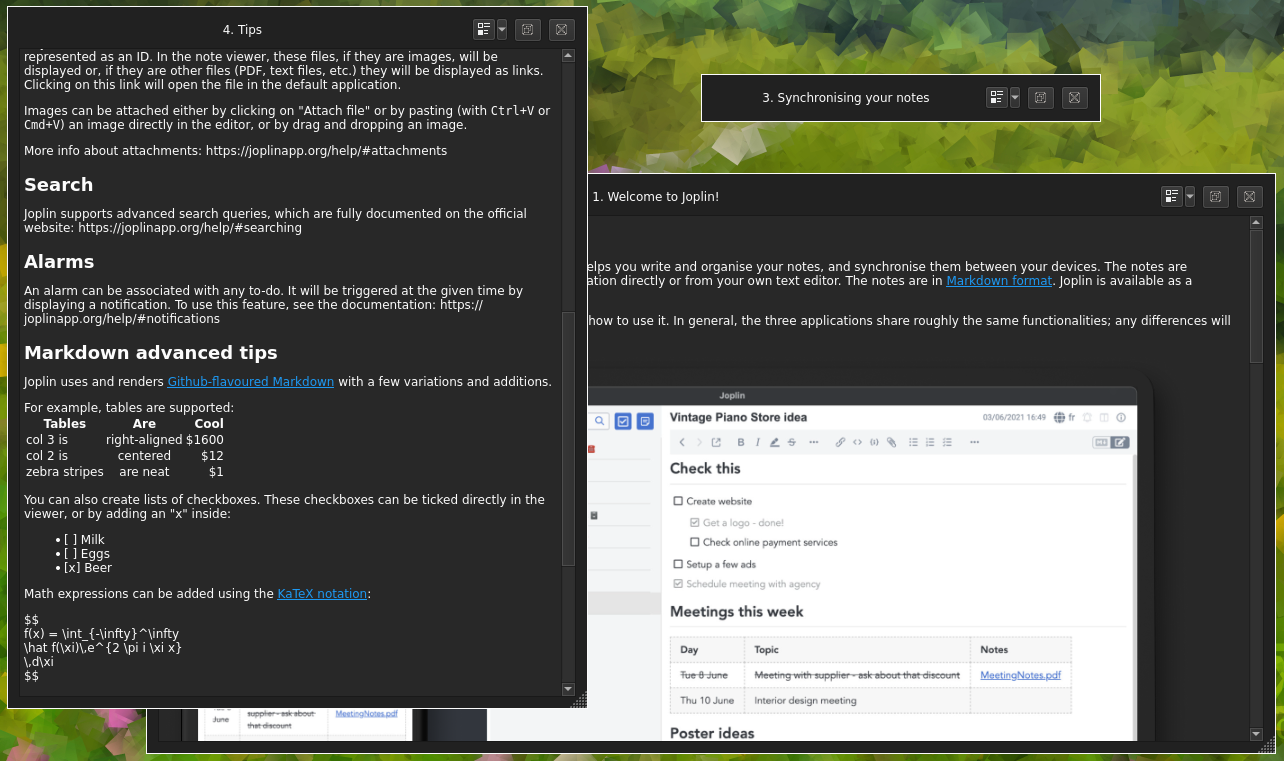
Task: Click the 'zebra stripes' table cell
Action: [x=65, y=472]
